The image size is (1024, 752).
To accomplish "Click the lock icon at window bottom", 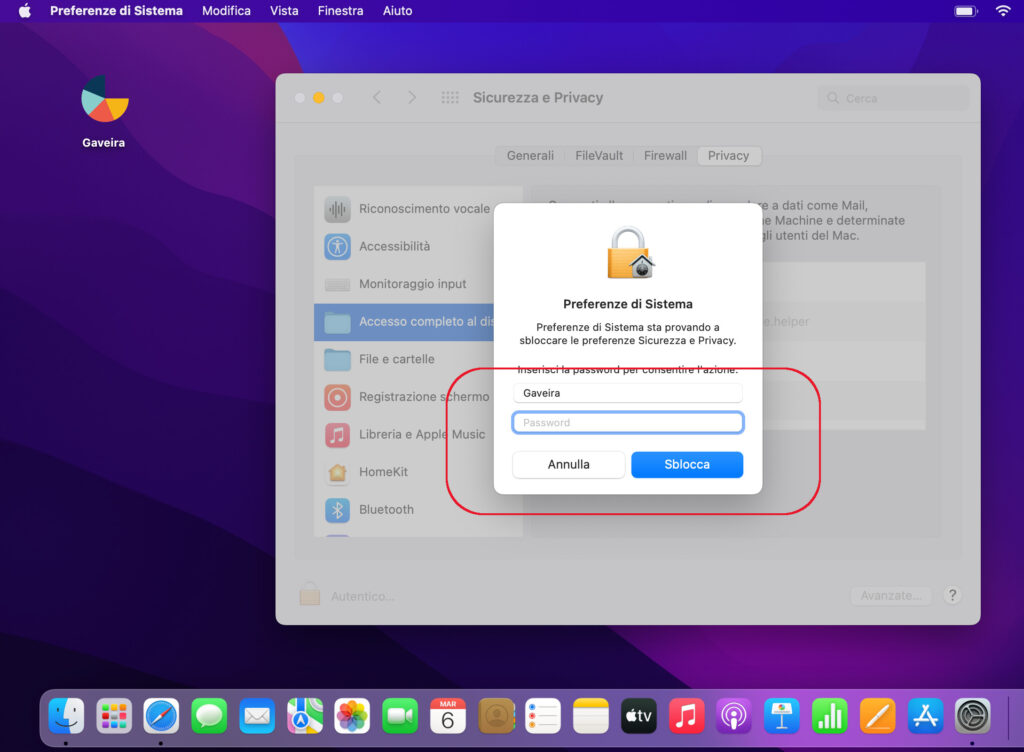I will tap(310, 593).
